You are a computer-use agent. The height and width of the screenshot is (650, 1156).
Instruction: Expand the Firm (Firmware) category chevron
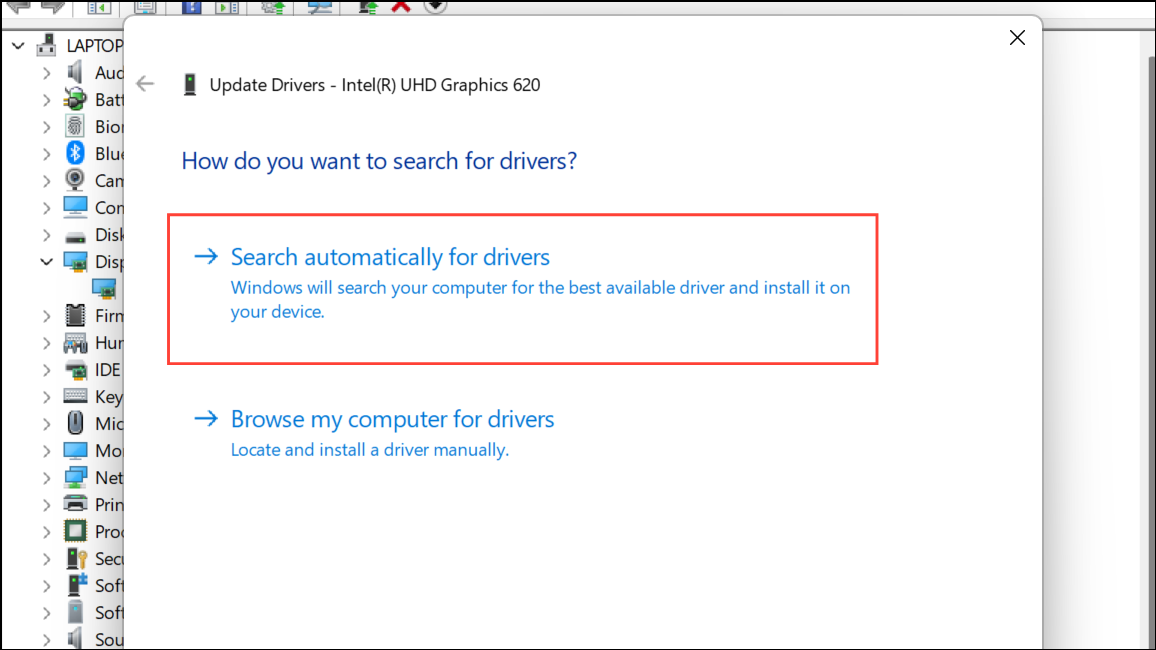tap(46, 316)
